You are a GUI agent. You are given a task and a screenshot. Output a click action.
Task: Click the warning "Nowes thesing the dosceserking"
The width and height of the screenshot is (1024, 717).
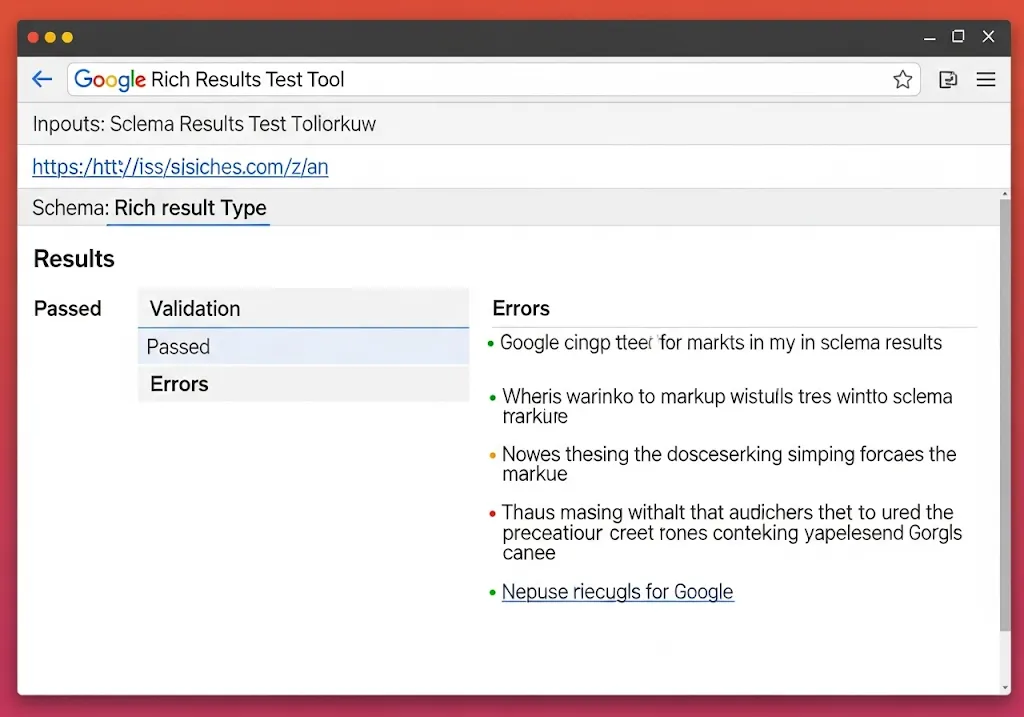click(729, 464)
